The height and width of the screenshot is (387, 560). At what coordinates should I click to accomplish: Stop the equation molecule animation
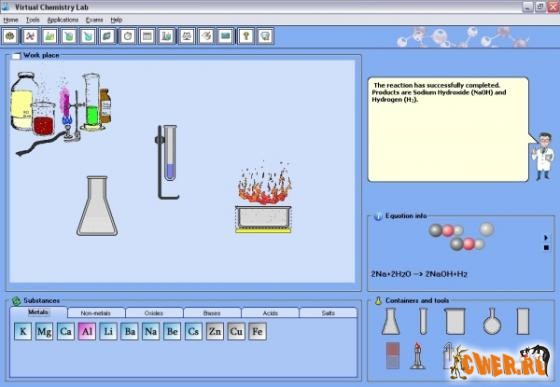tap(546, 247)
